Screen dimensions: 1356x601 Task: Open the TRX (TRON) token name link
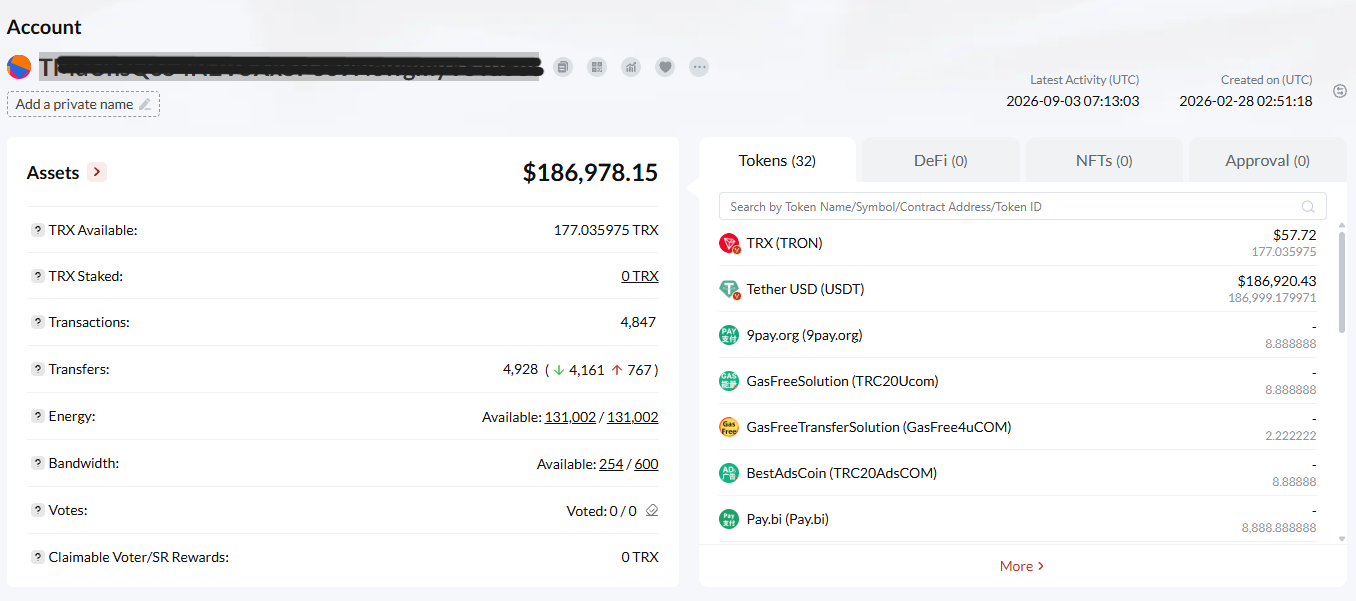click(785, 243)
